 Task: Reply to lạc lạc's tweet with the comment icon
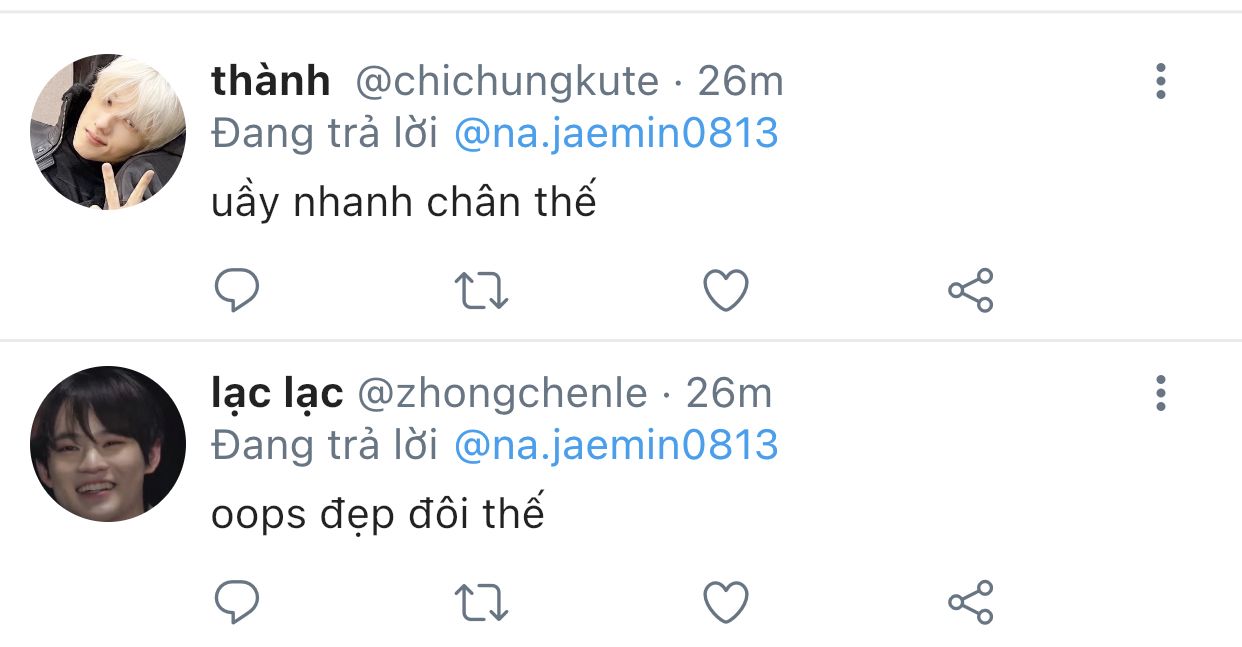click(238, 602)
